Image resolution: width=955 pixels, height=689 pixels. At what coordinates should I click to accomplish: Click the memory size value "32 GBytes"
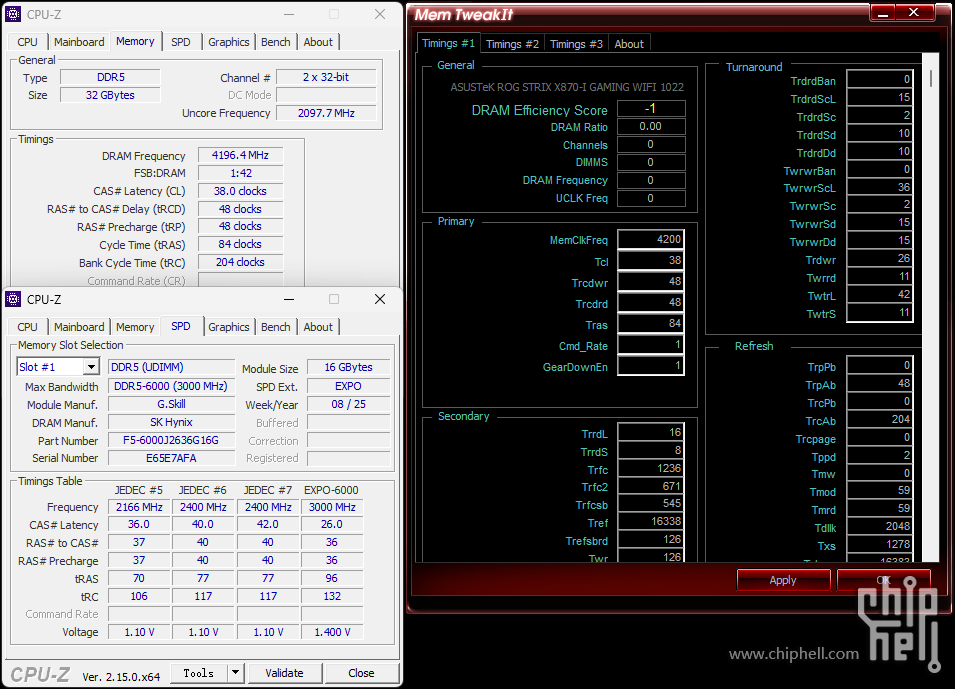pyautogui.click(x=110, y=95)
